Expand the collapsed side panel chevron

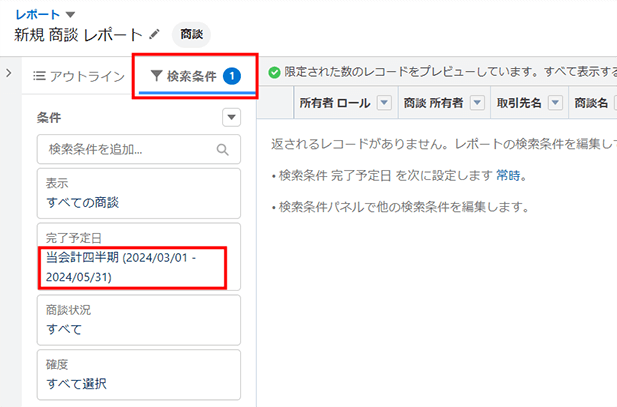click(9, 73)
